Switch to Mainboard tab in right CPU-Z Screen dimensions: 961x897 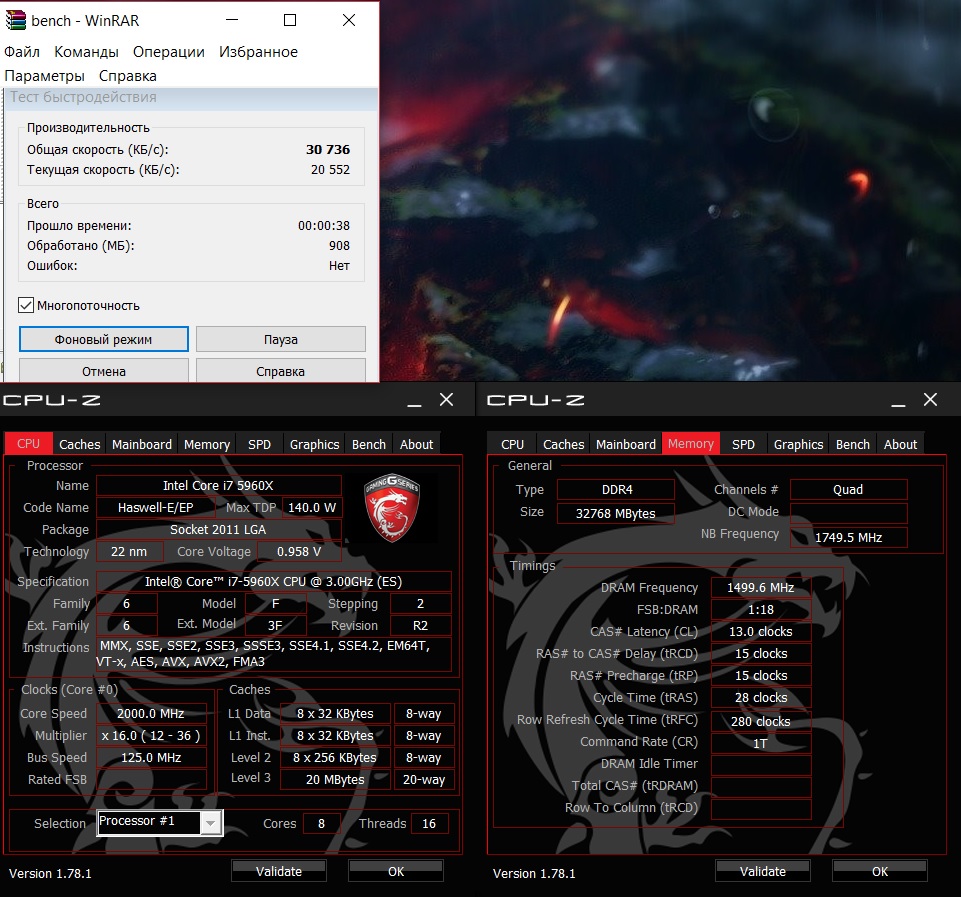click(x=626, y=444)
